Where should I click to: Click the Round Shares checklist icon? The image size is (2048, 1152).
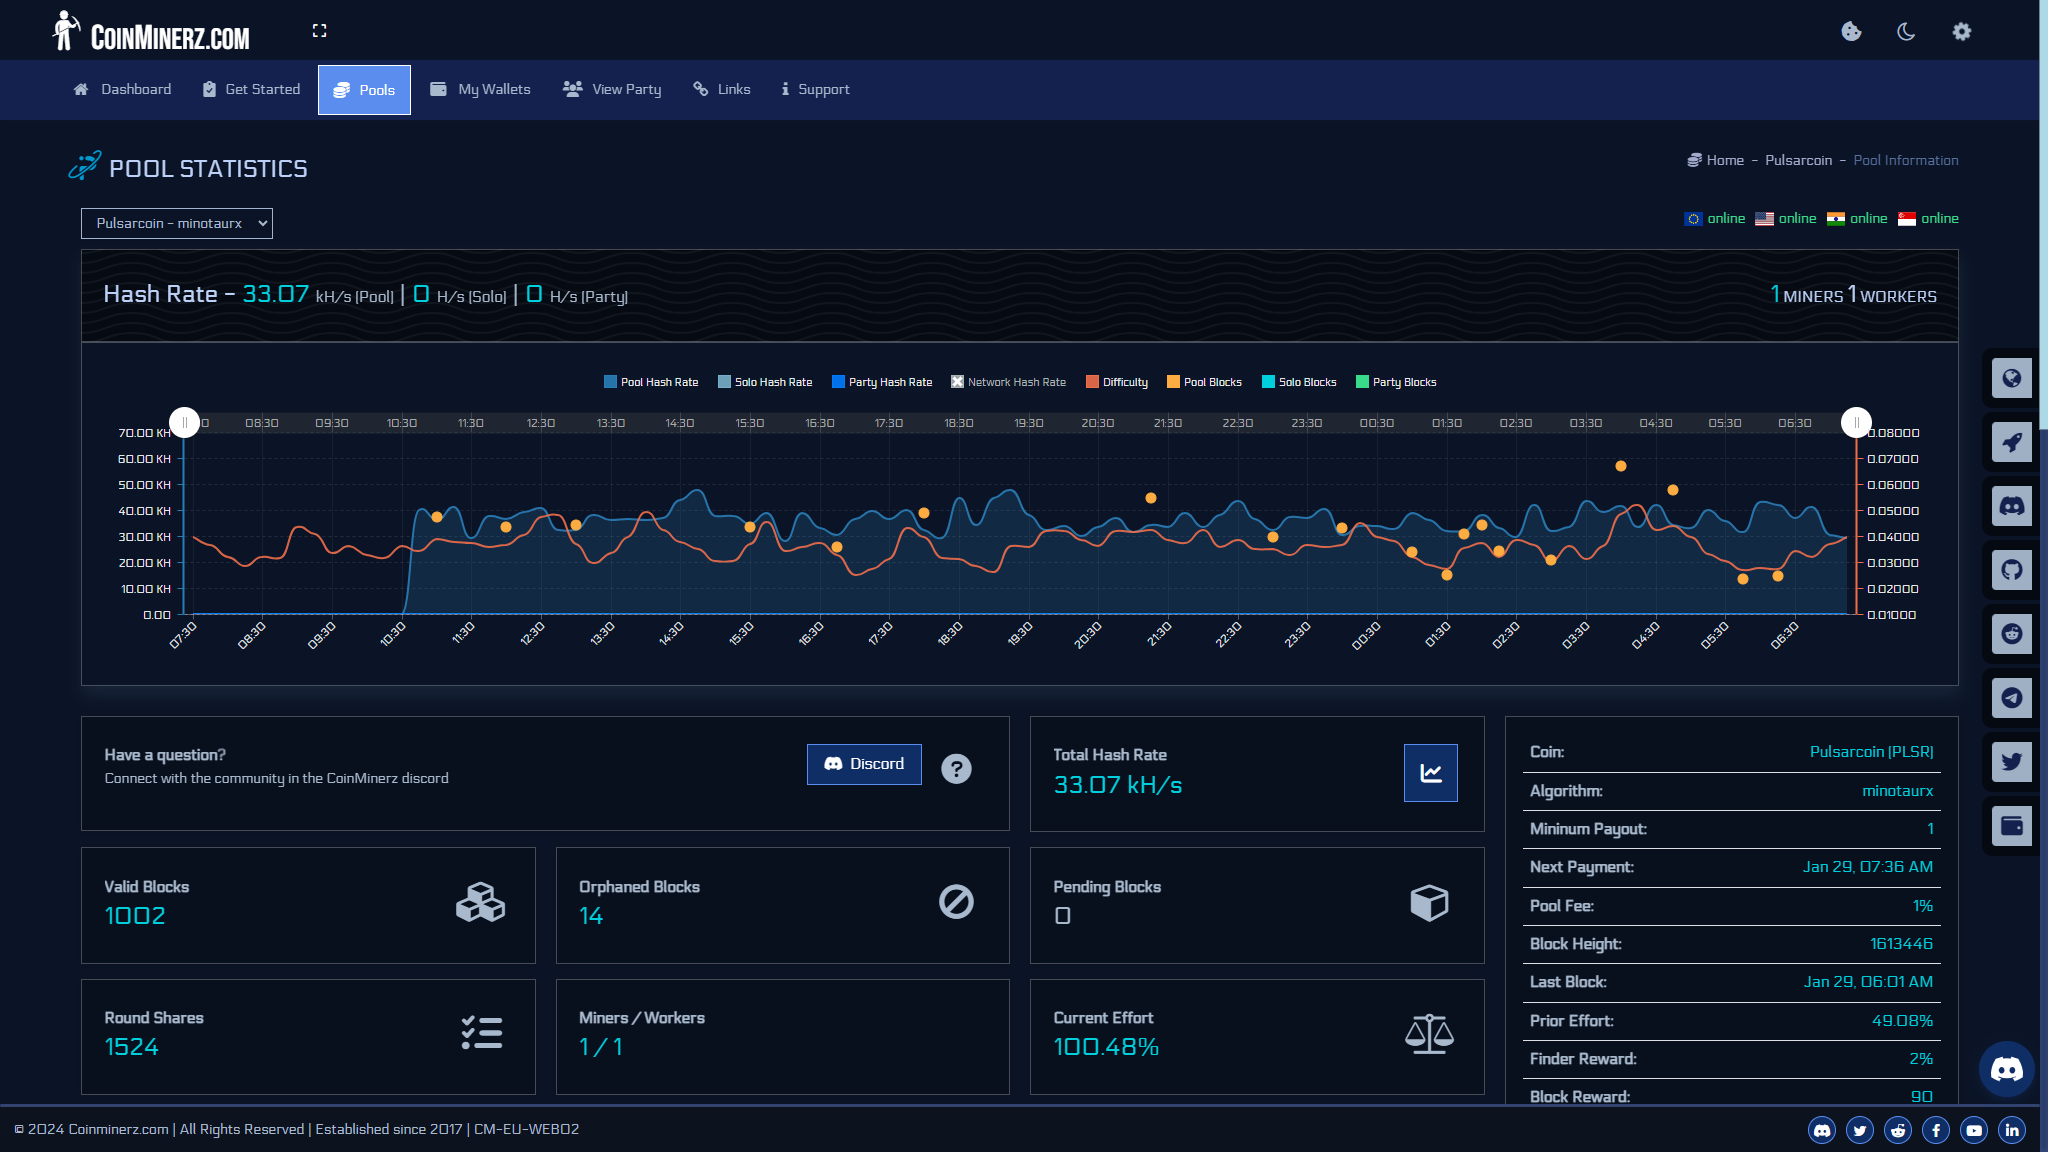481,1033
